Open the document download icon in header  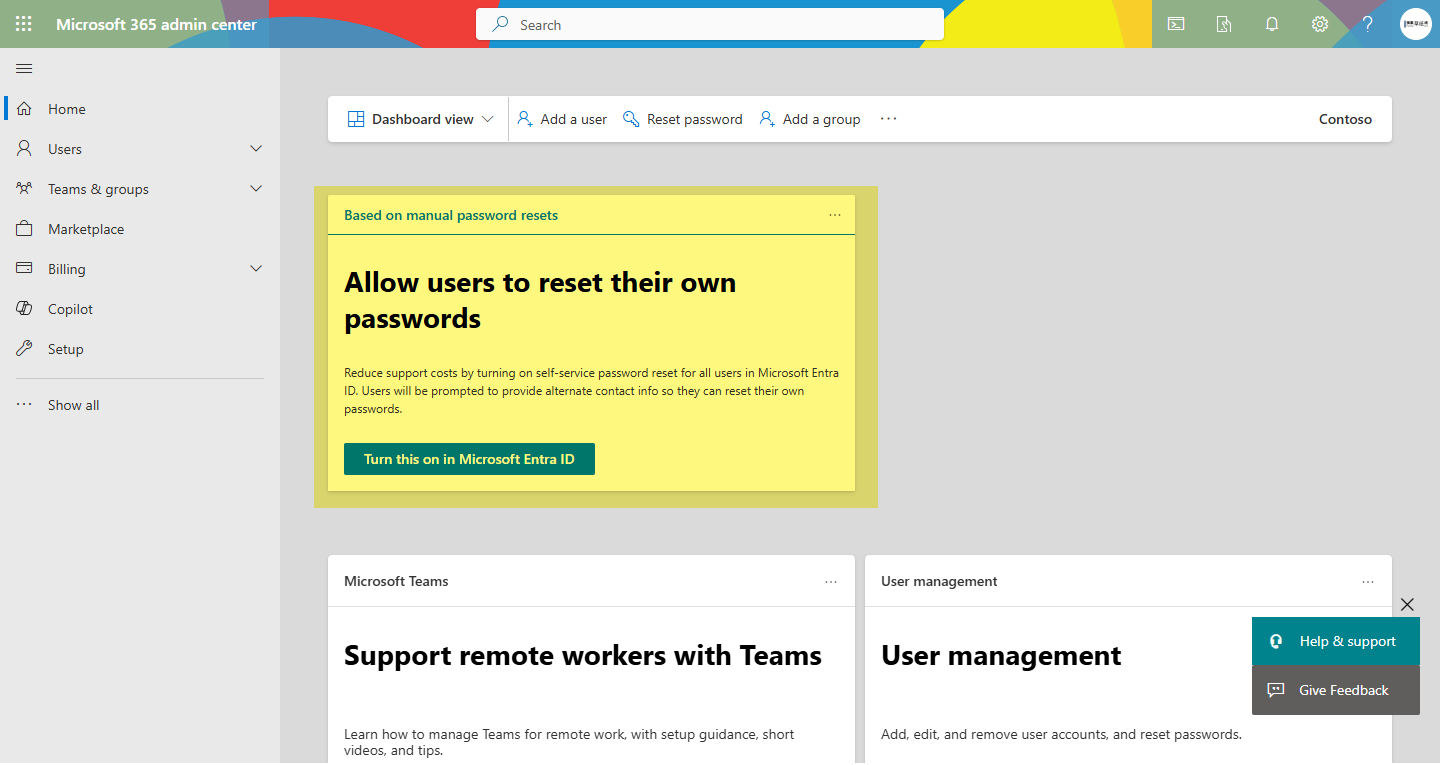point(1224,24)
